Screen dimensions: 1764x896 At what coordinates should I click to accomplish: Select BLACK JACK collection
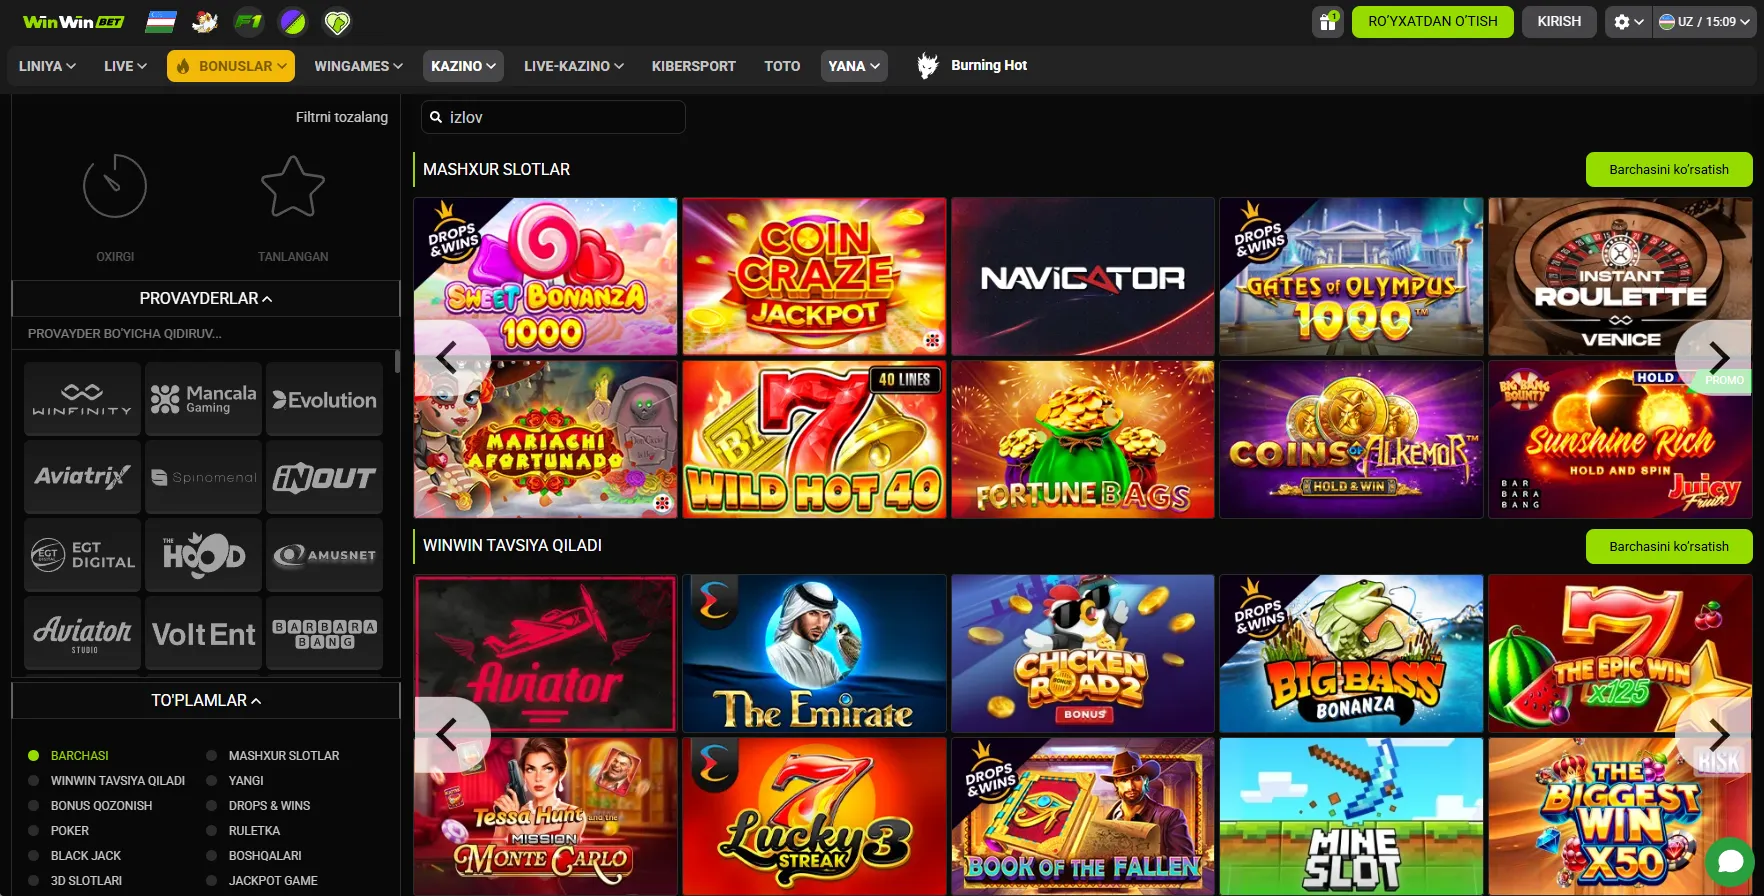coord(74,856)
